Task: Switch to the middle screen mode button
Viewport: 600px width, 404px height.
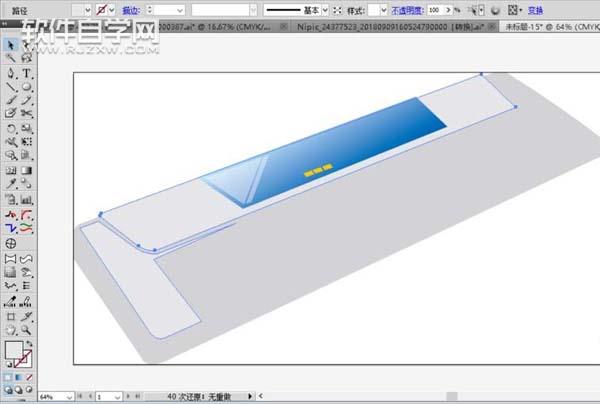Action: (x=18, y=390)
